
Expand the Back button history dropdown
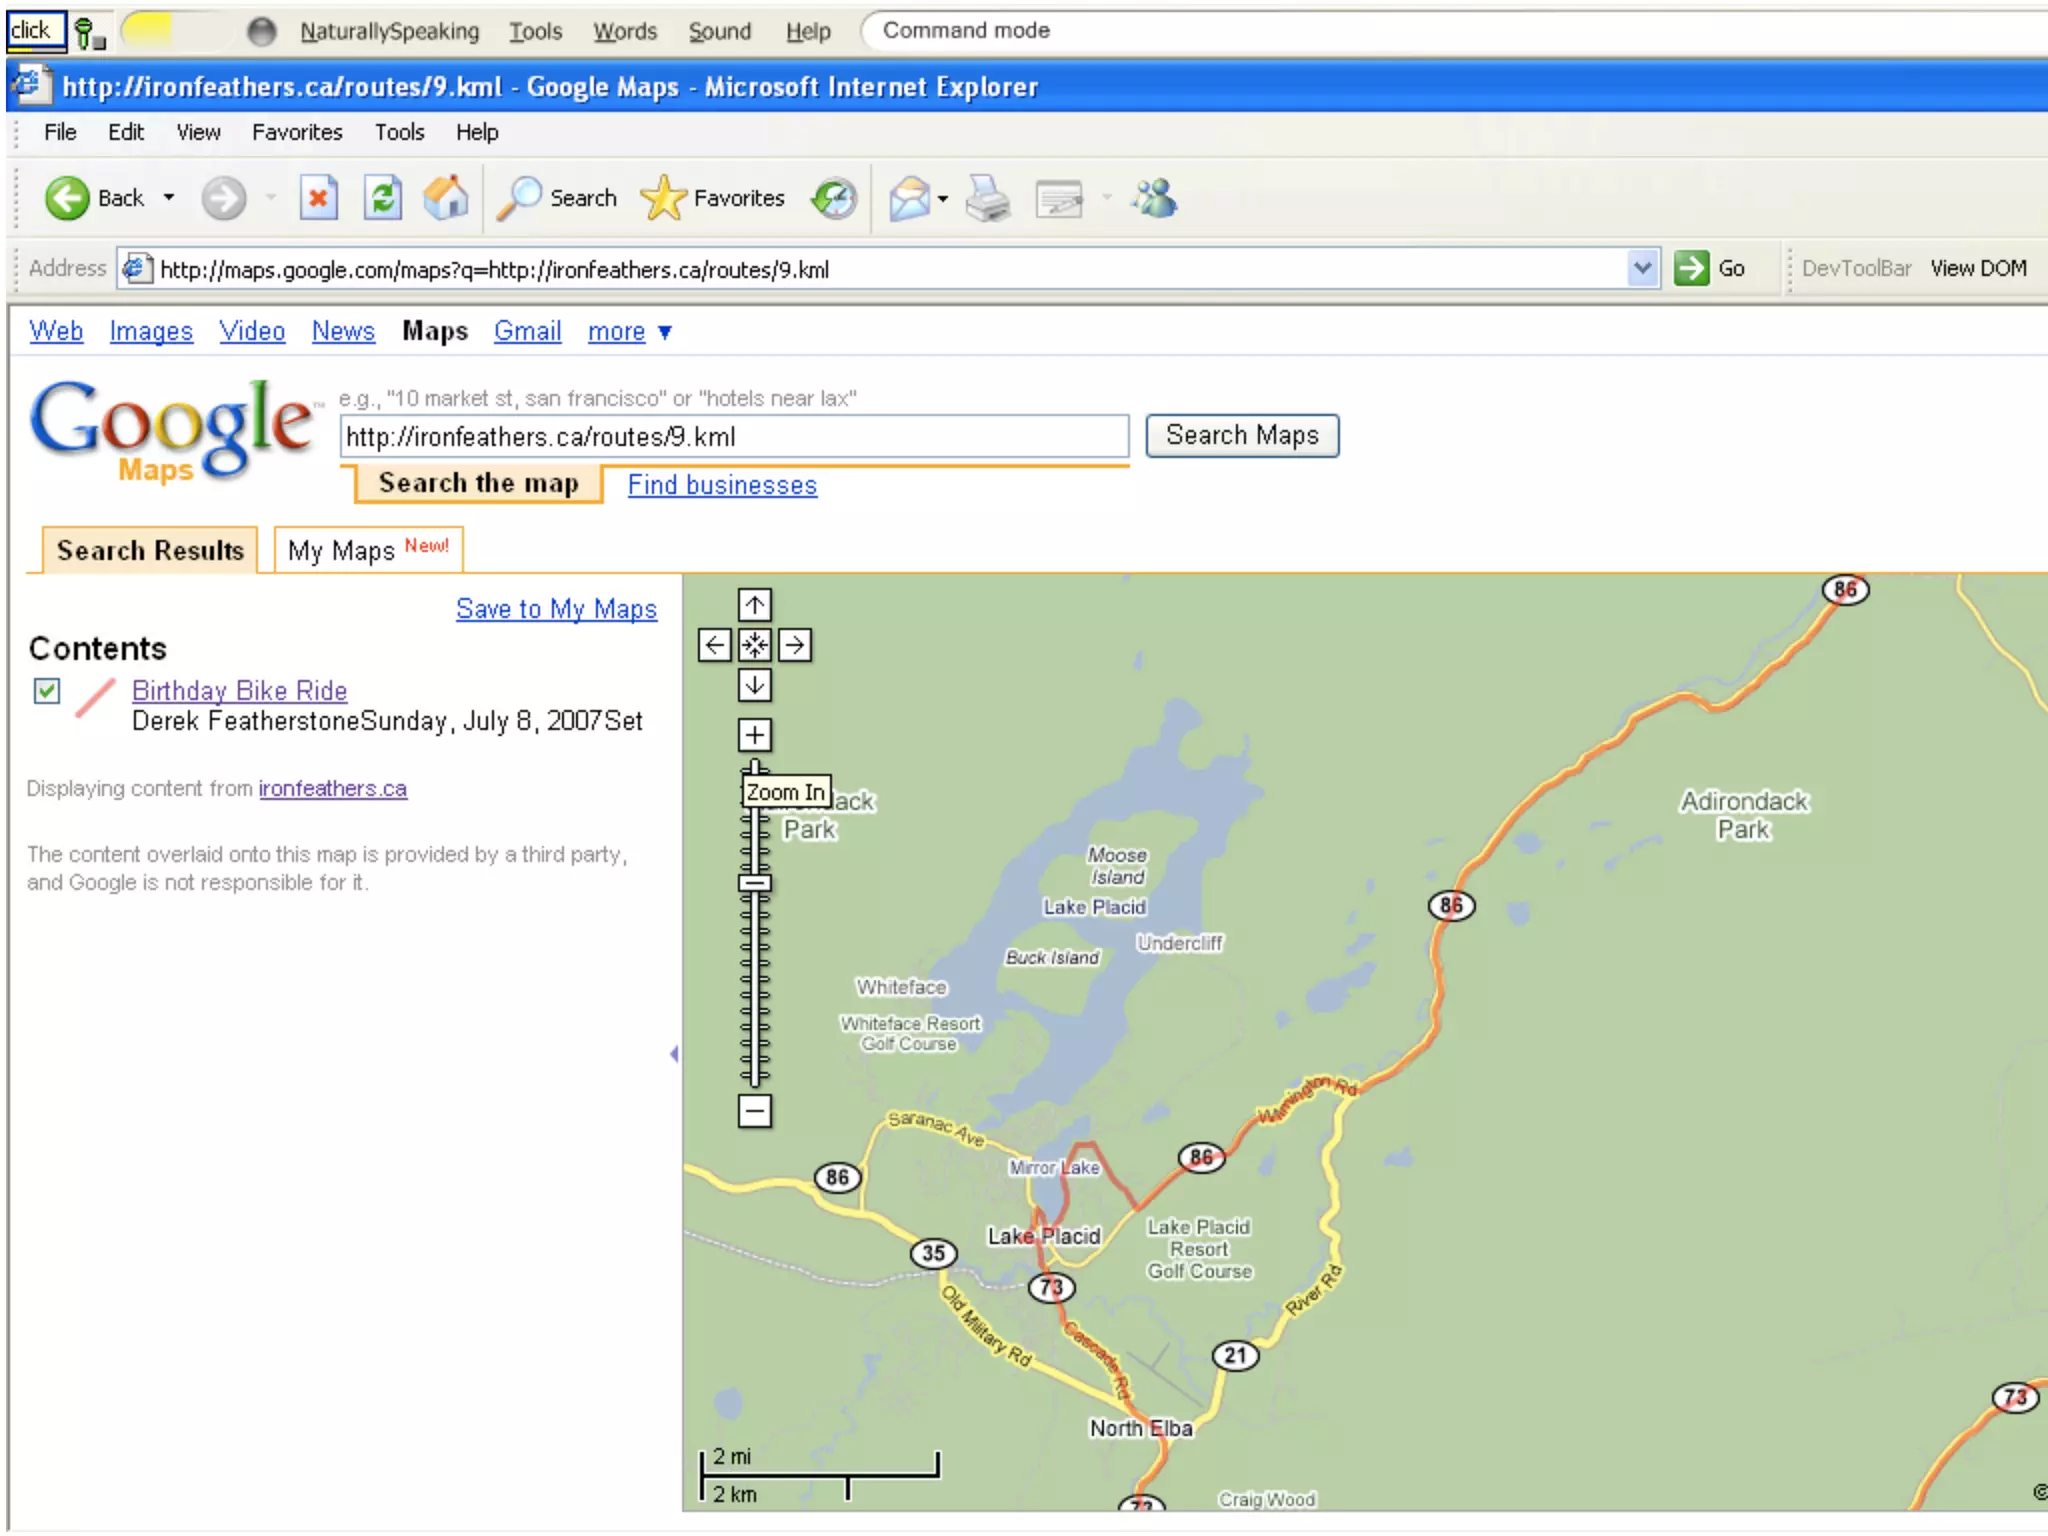point(169,198)
